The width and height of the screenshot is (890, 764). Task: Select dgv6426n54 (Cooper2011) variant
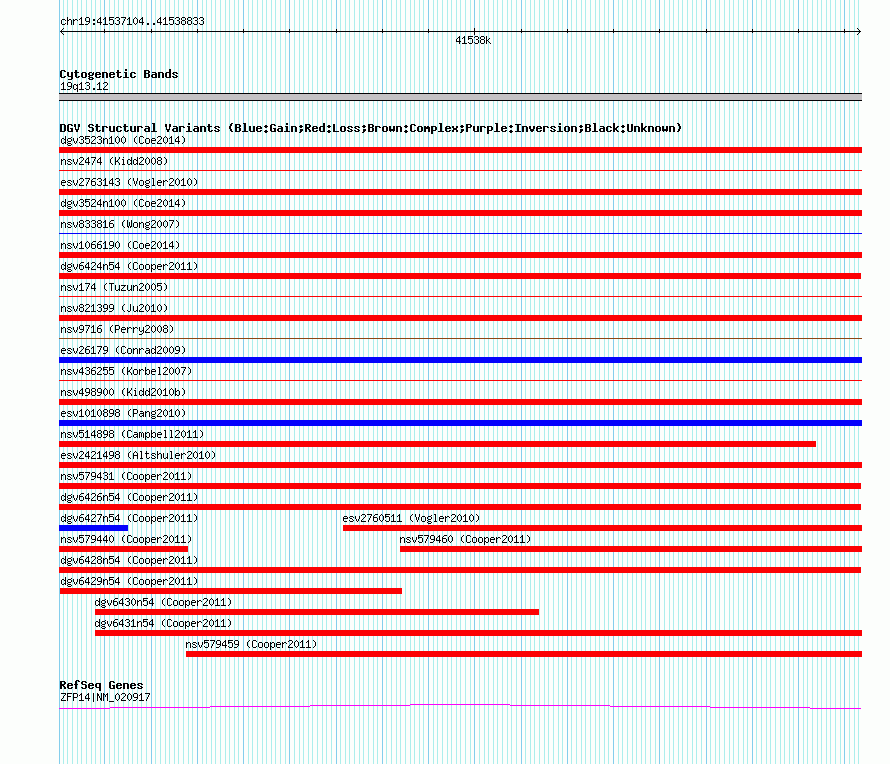pos(129,497)
